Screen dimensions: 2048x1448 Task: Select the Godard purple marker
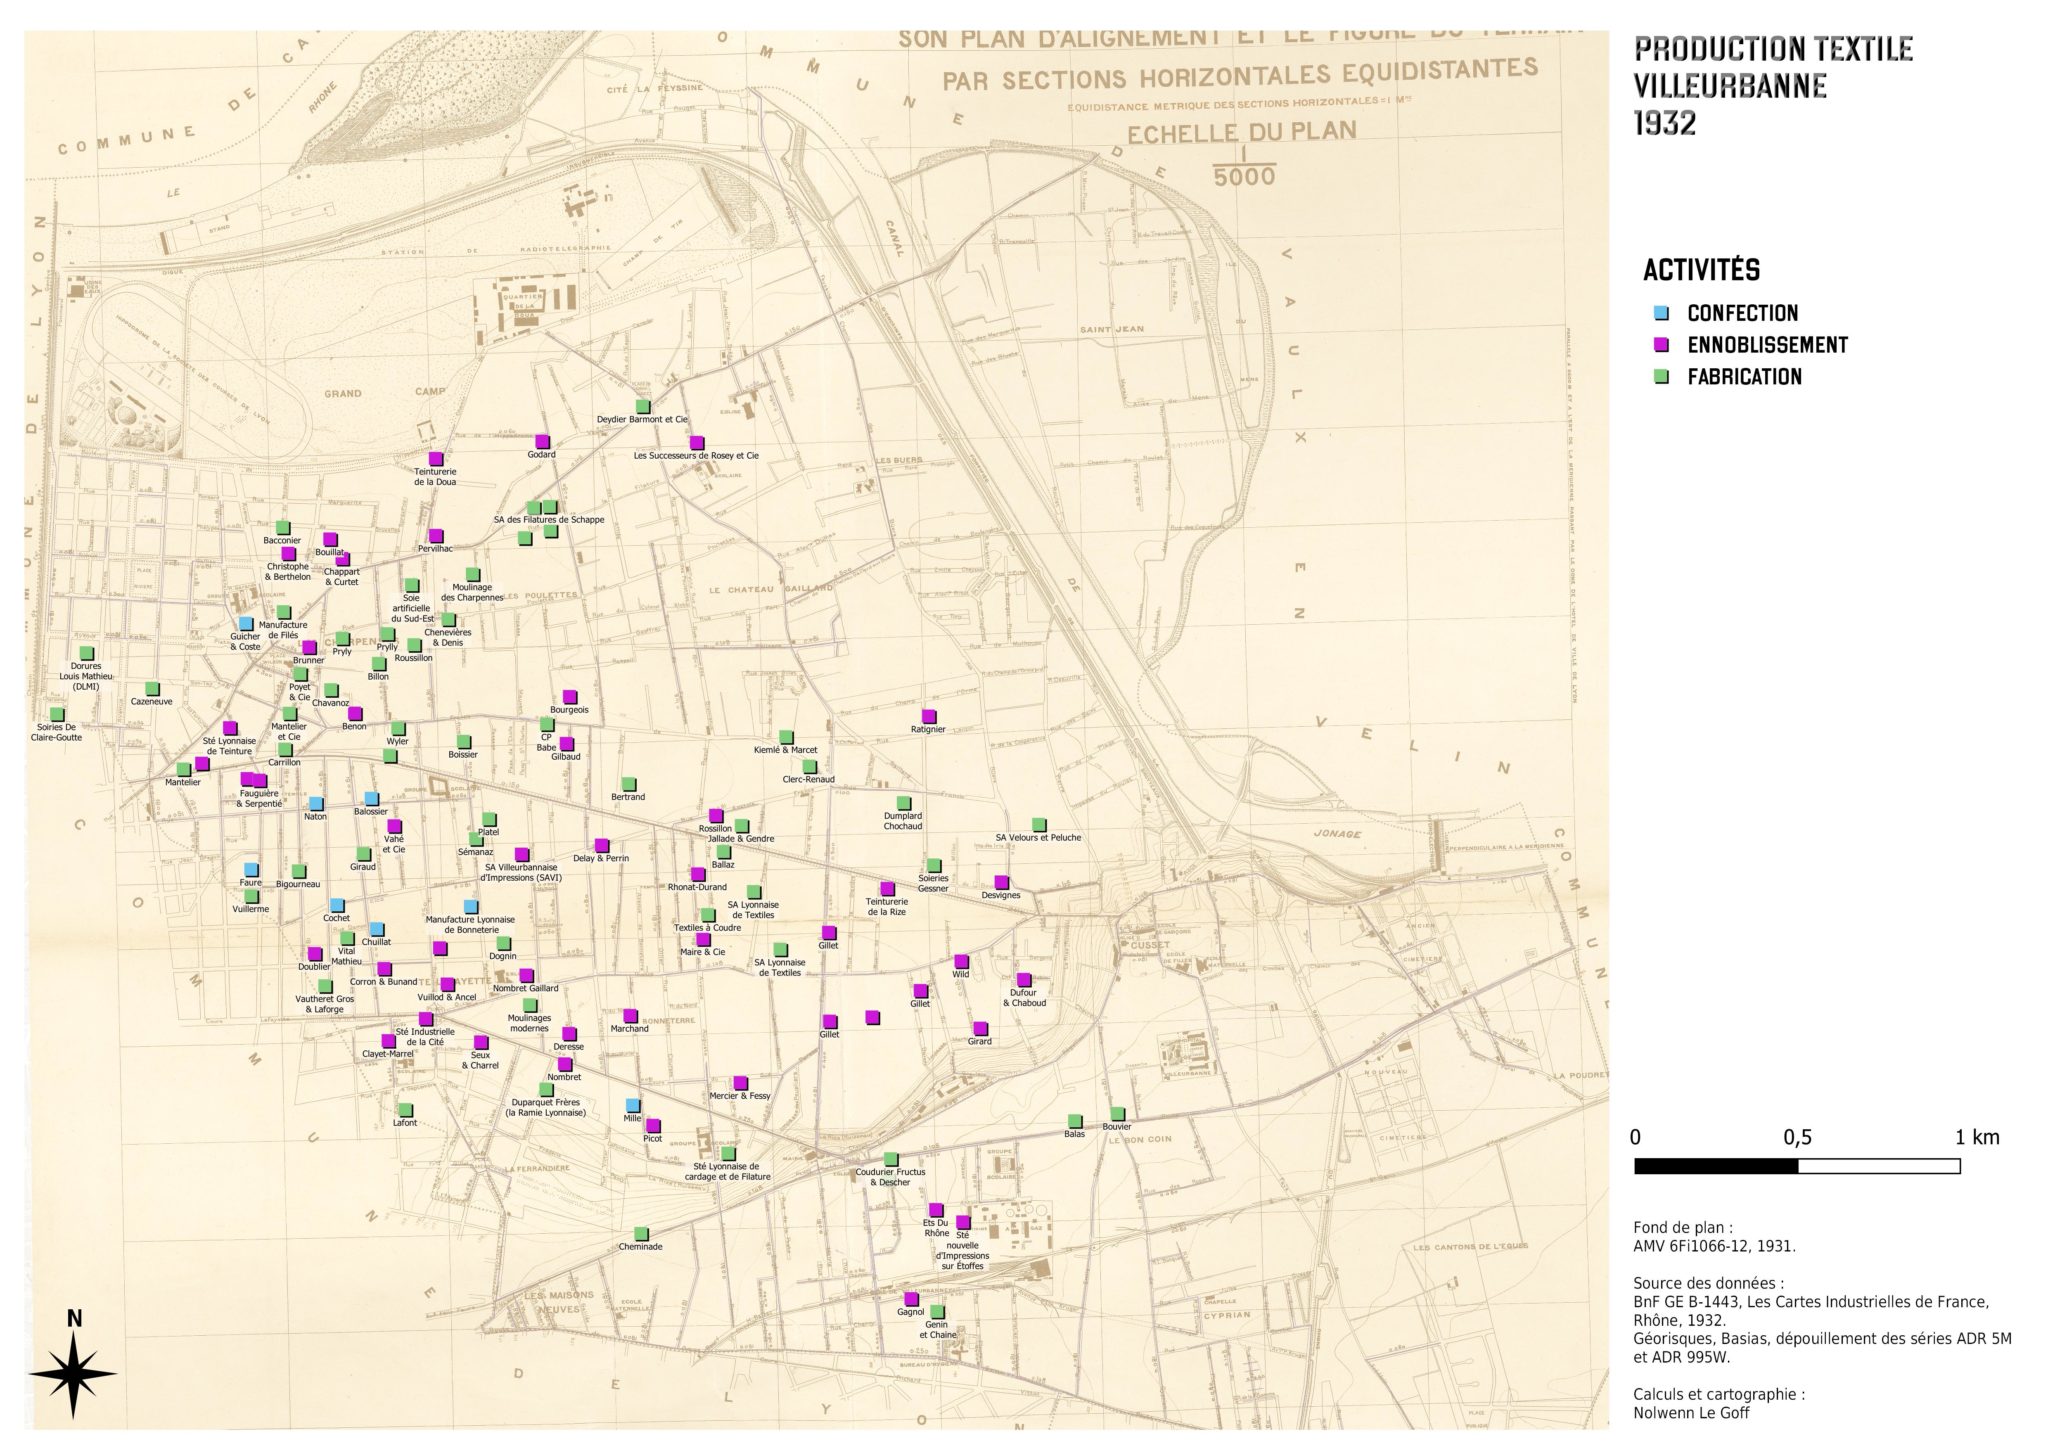point(542,441)
